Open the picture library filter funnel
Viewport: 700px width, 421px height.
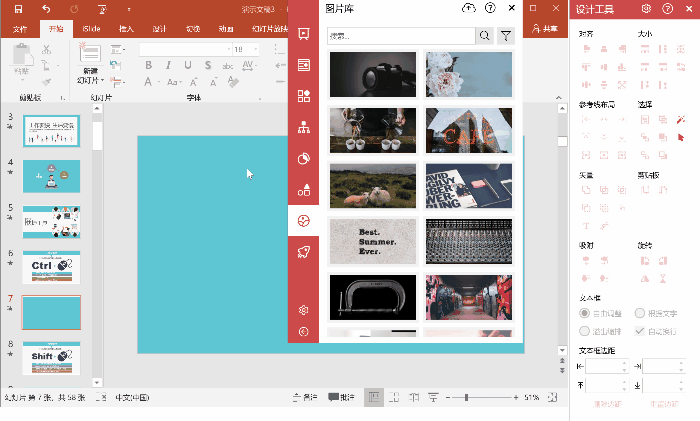pyautogui.click(x=507, y=36)
